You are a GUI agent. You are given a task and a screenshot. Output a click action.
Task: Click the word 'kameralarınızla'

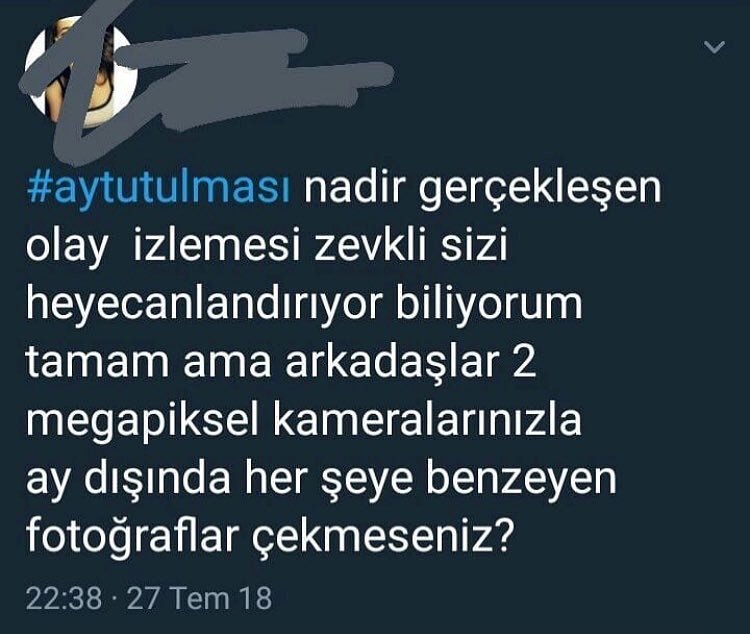point(427,419)
